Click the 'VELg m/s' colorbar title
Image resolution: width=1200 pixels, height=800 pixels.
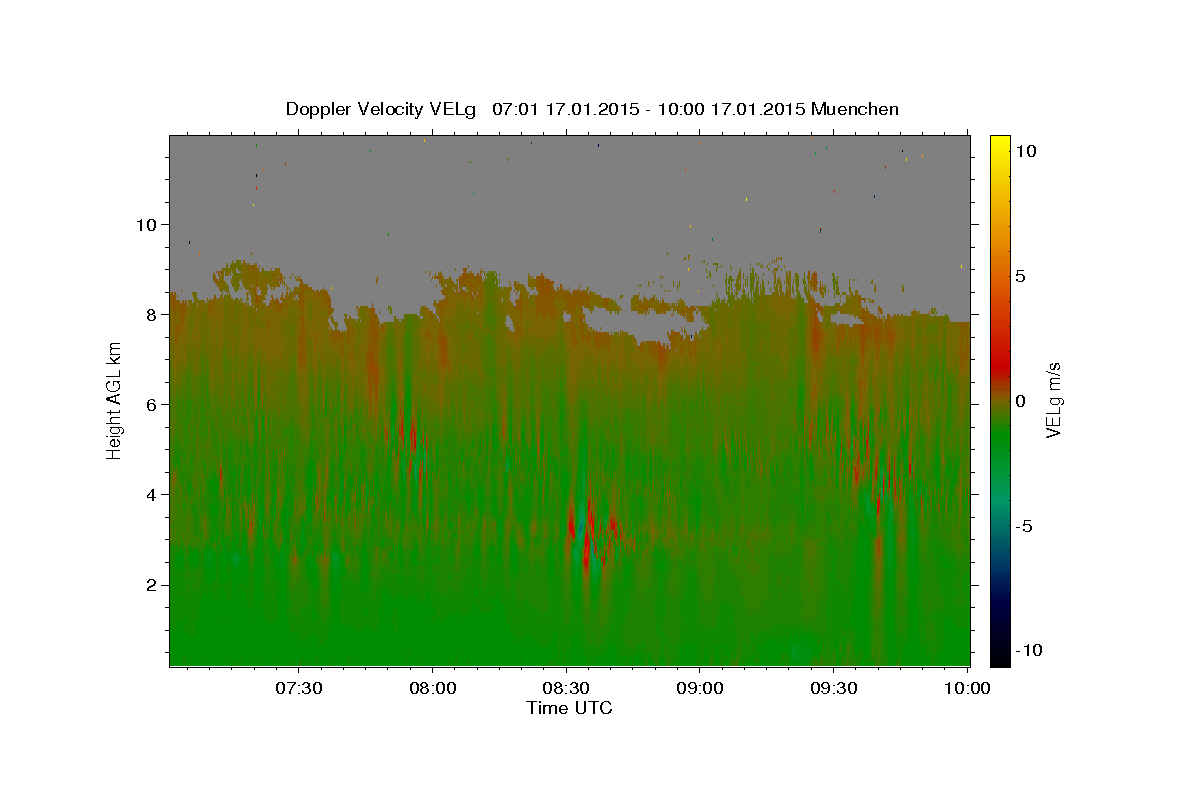[x=1054, y=400]
